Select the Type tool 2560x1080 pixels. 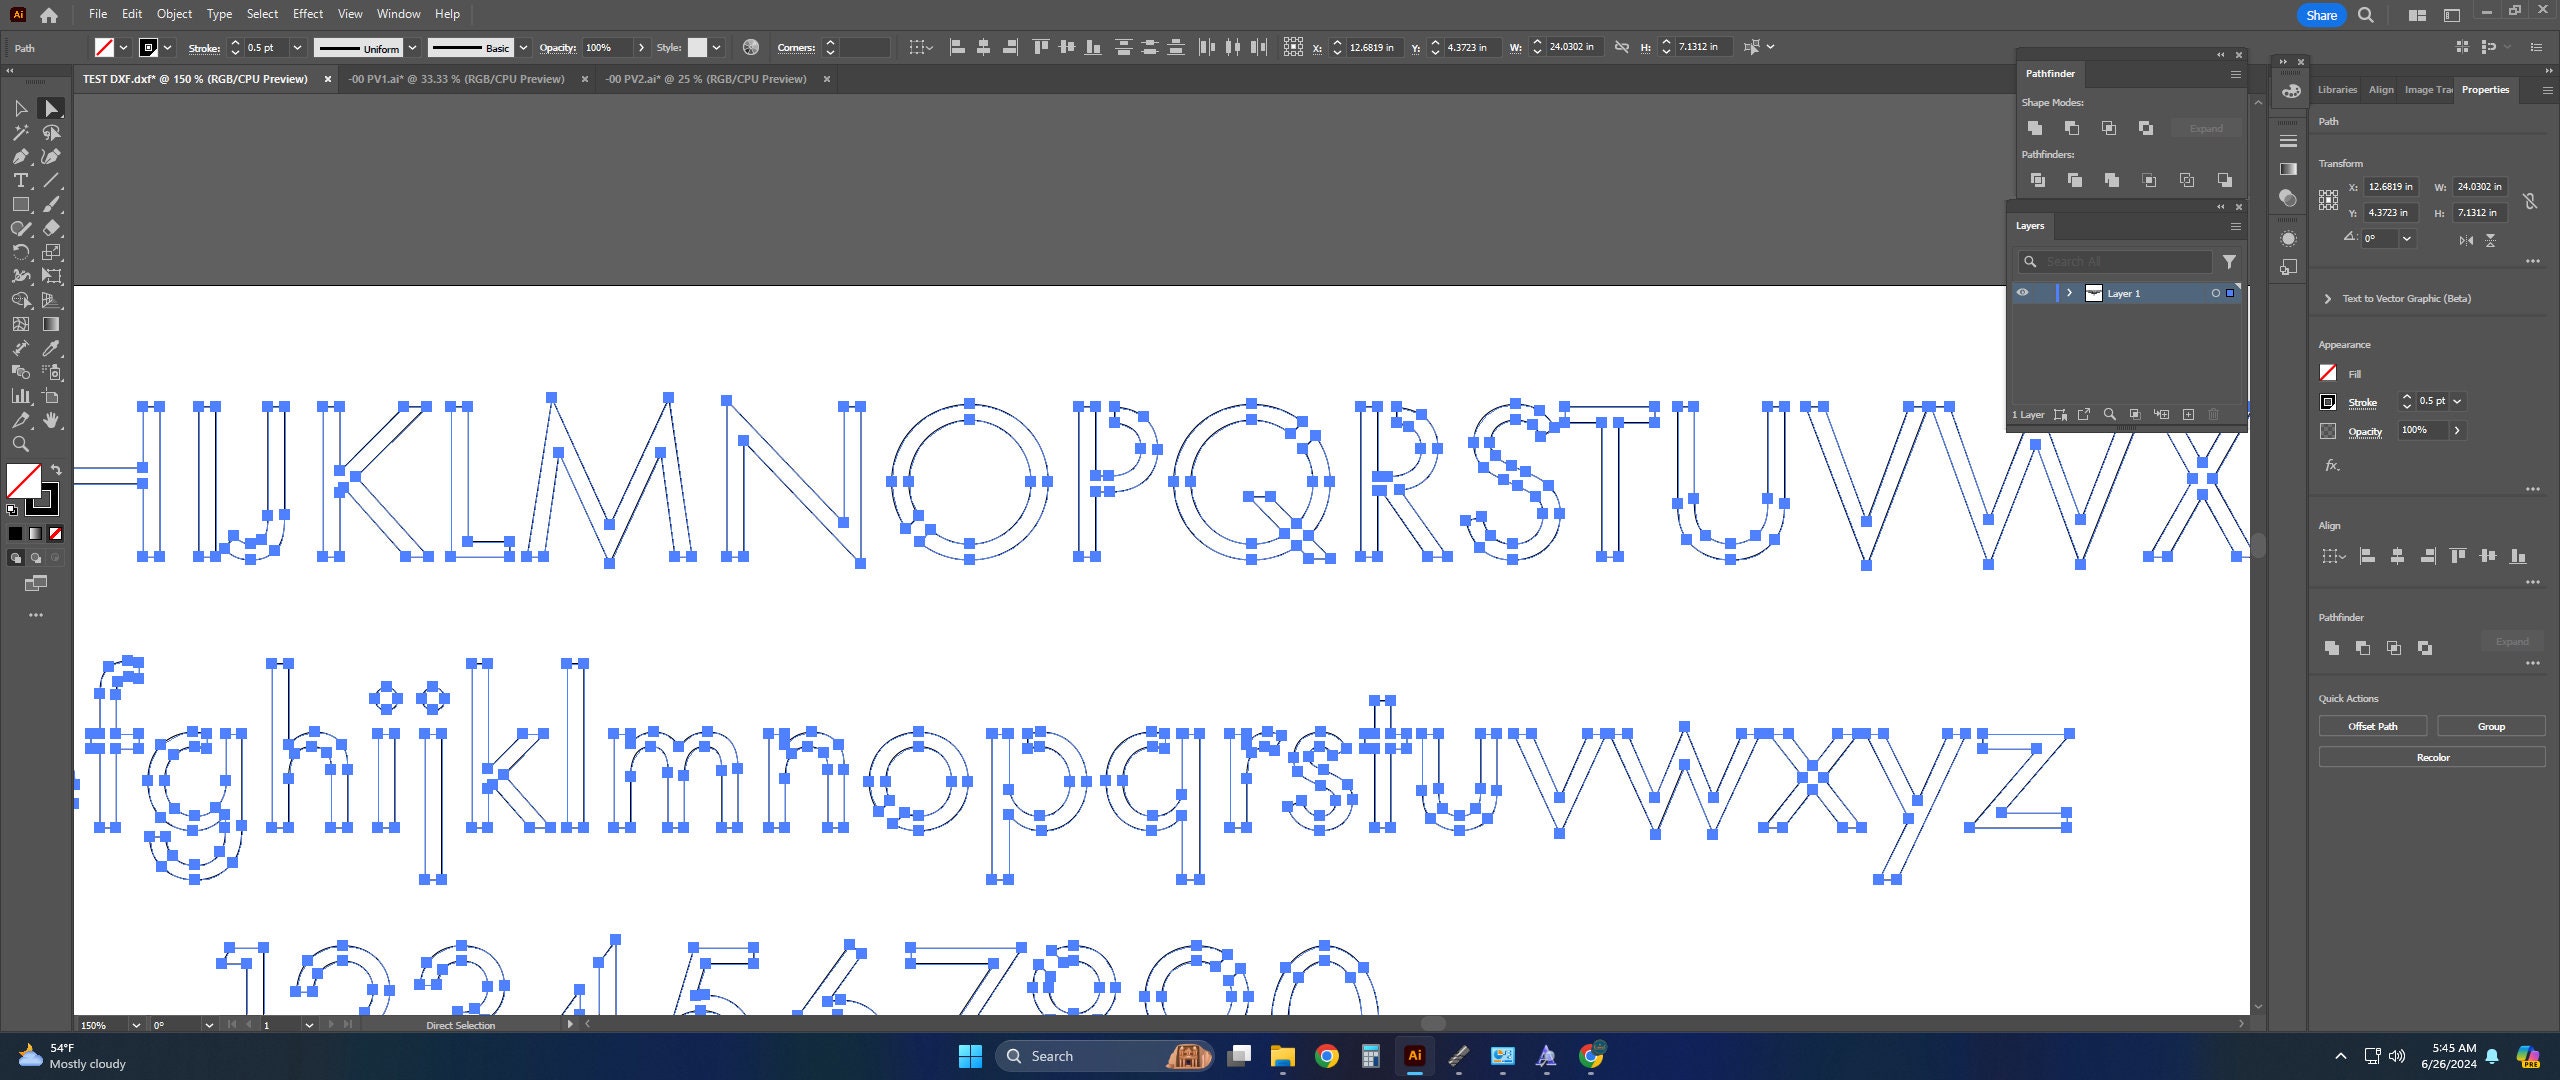[x=20, y=180]
